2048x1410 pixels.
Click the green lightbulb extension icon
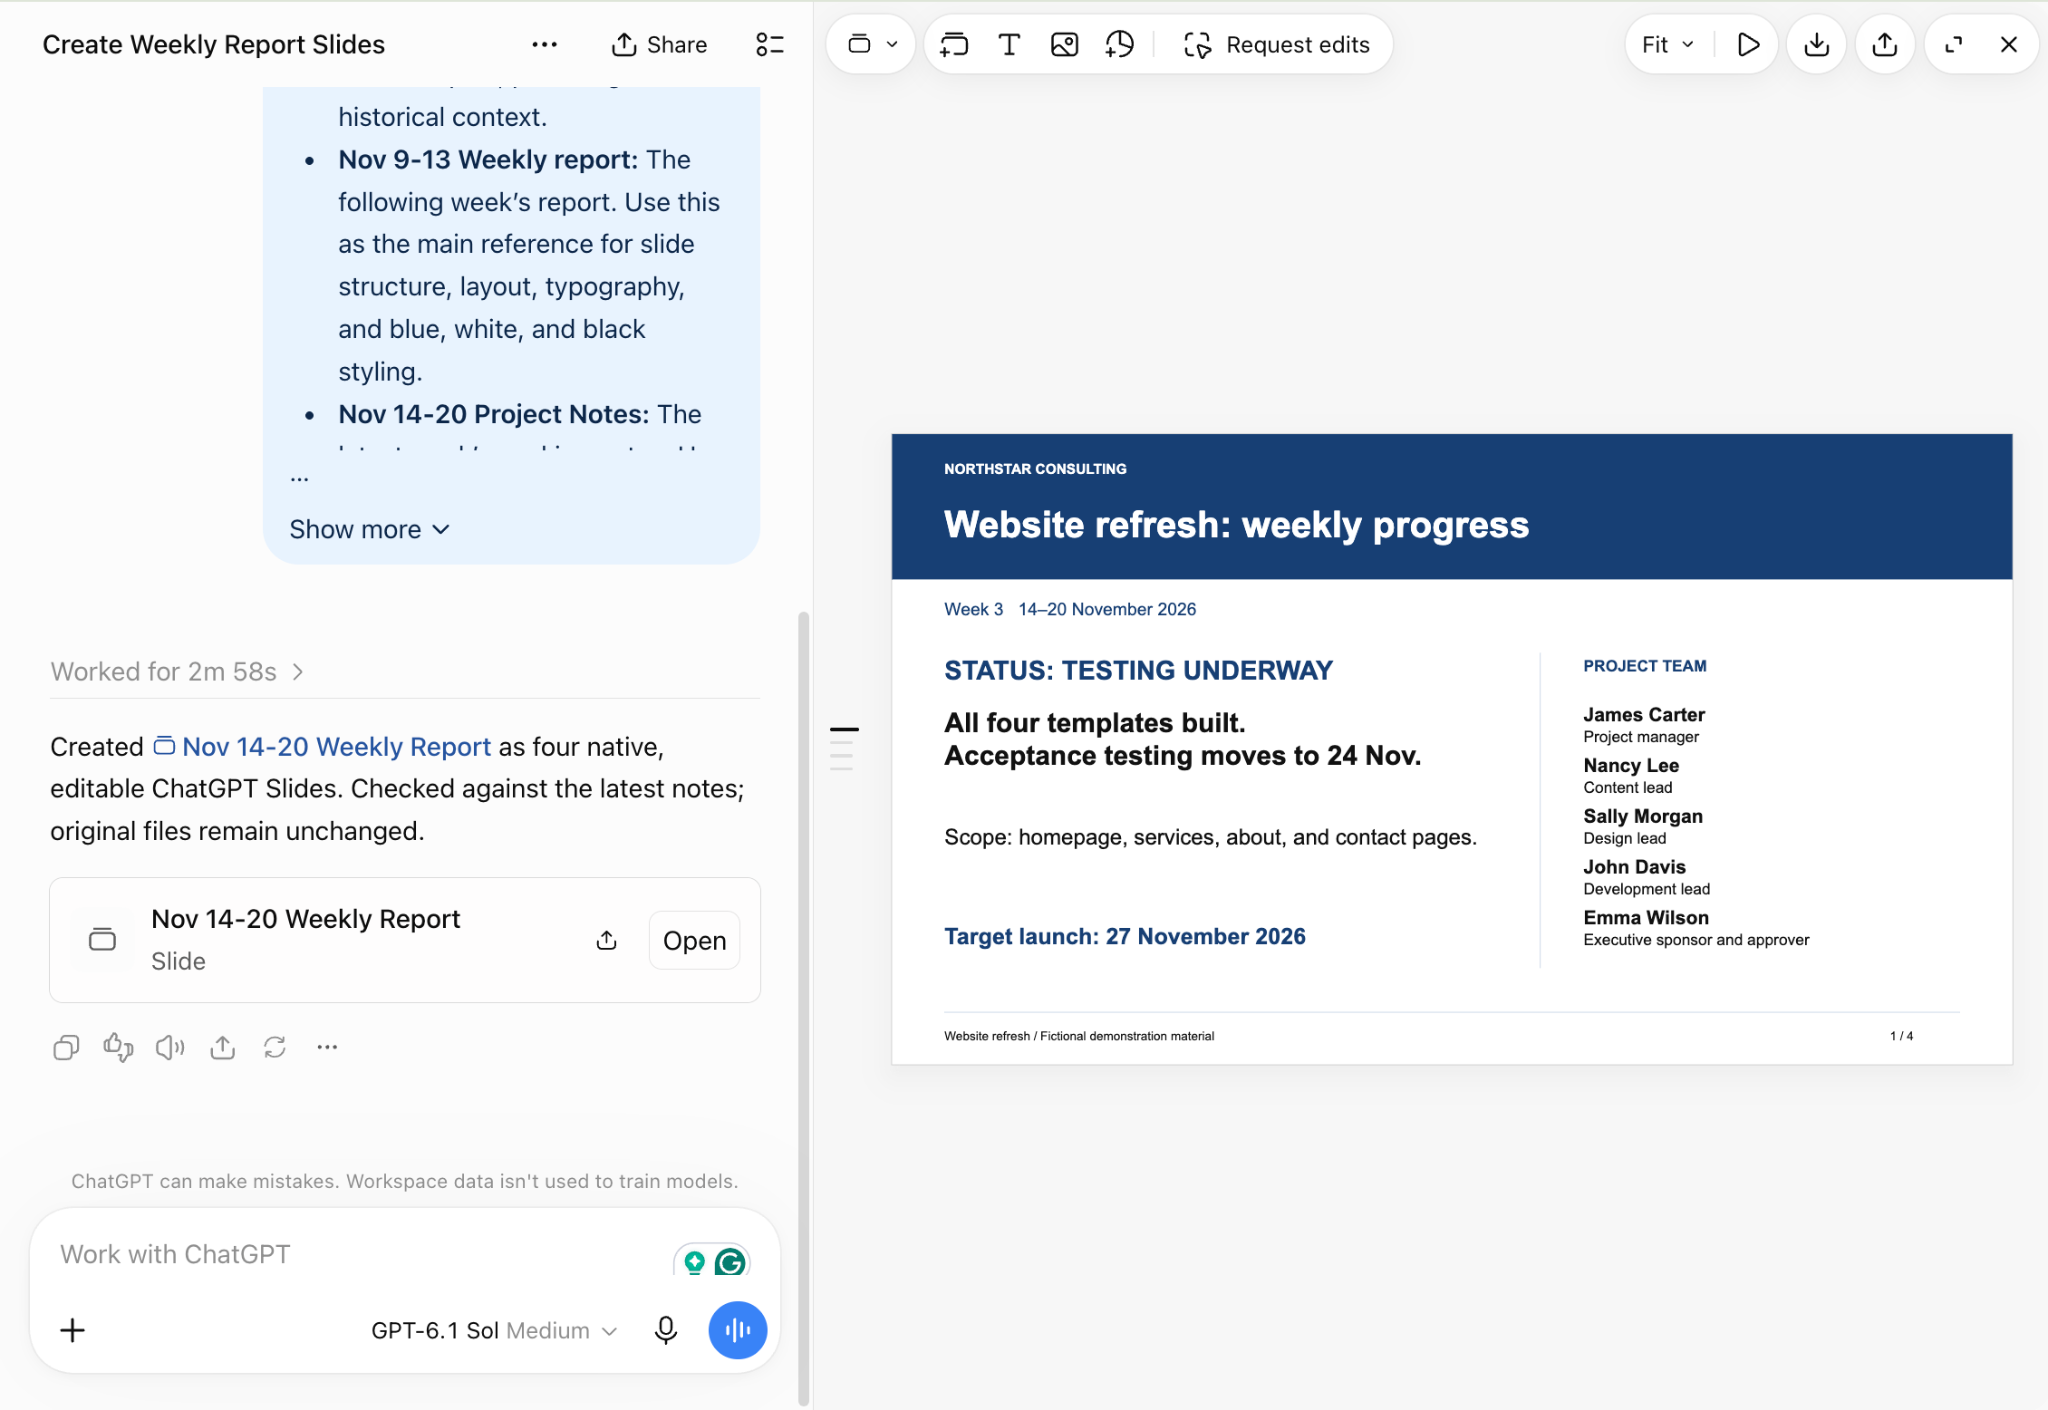[x=694, y=1262]
